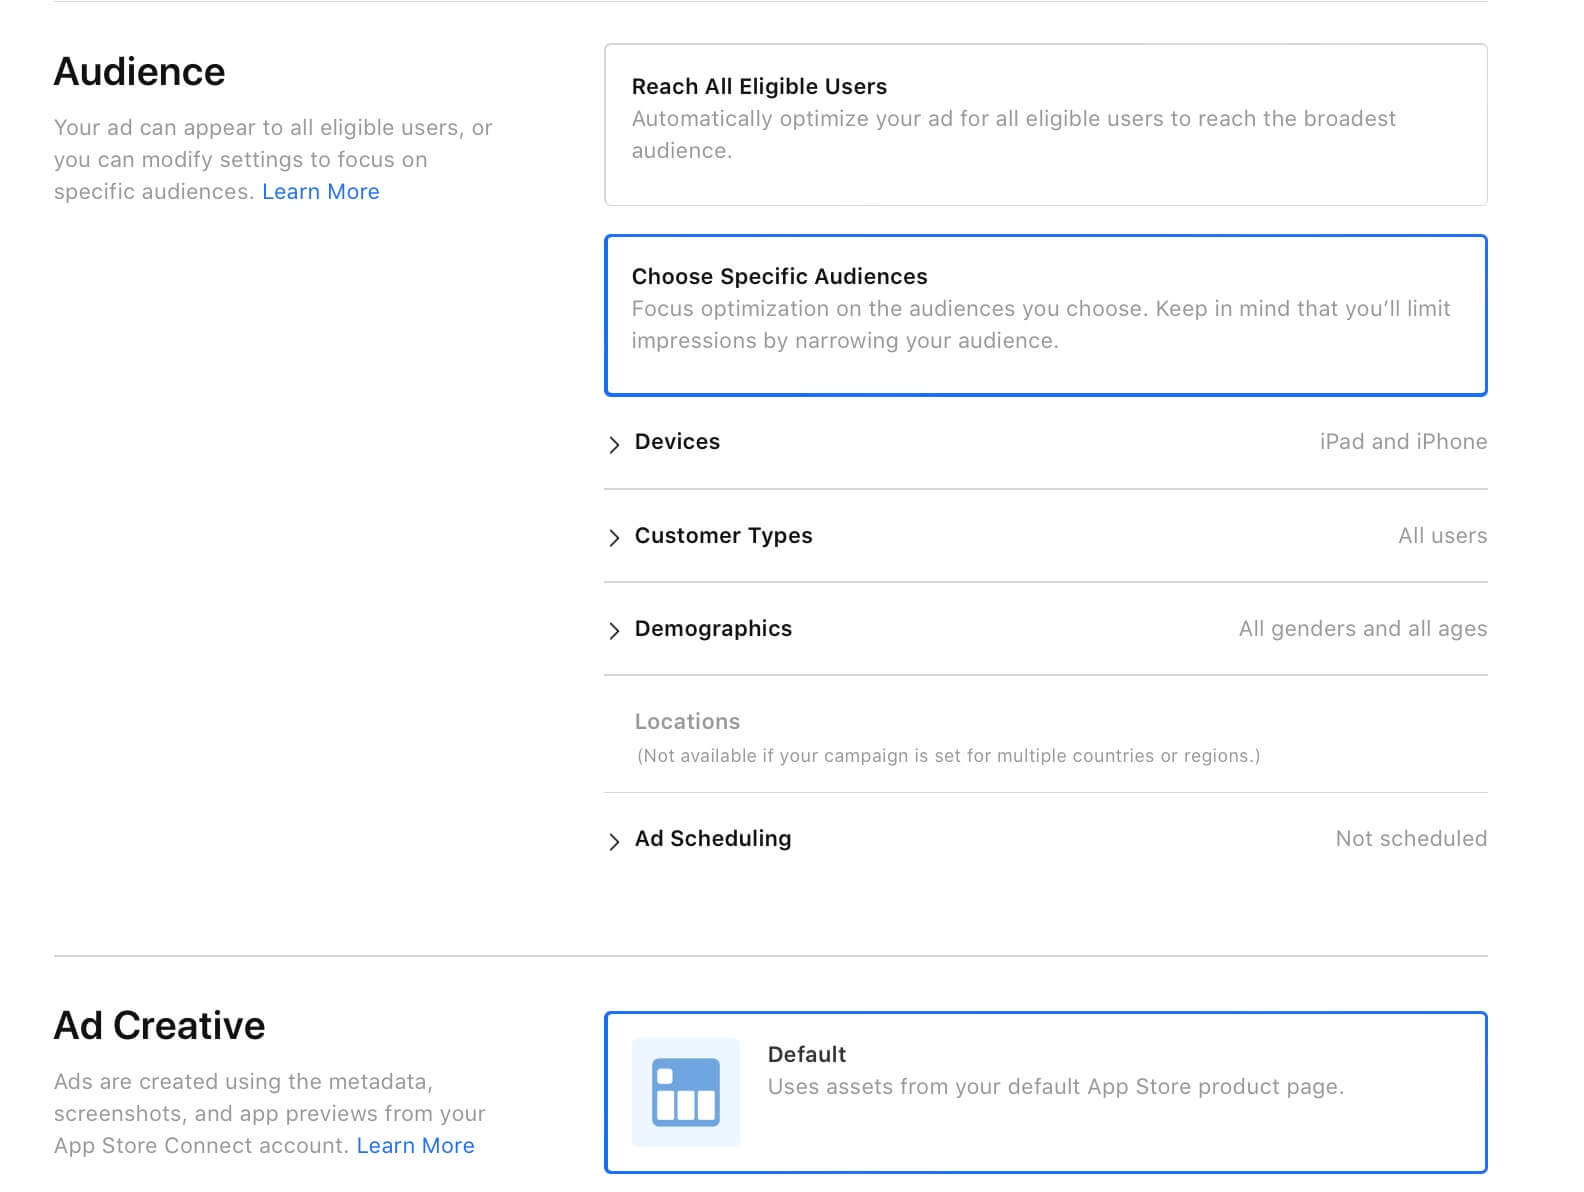Click the blue product page layout icon

(x=685, y=1092)
